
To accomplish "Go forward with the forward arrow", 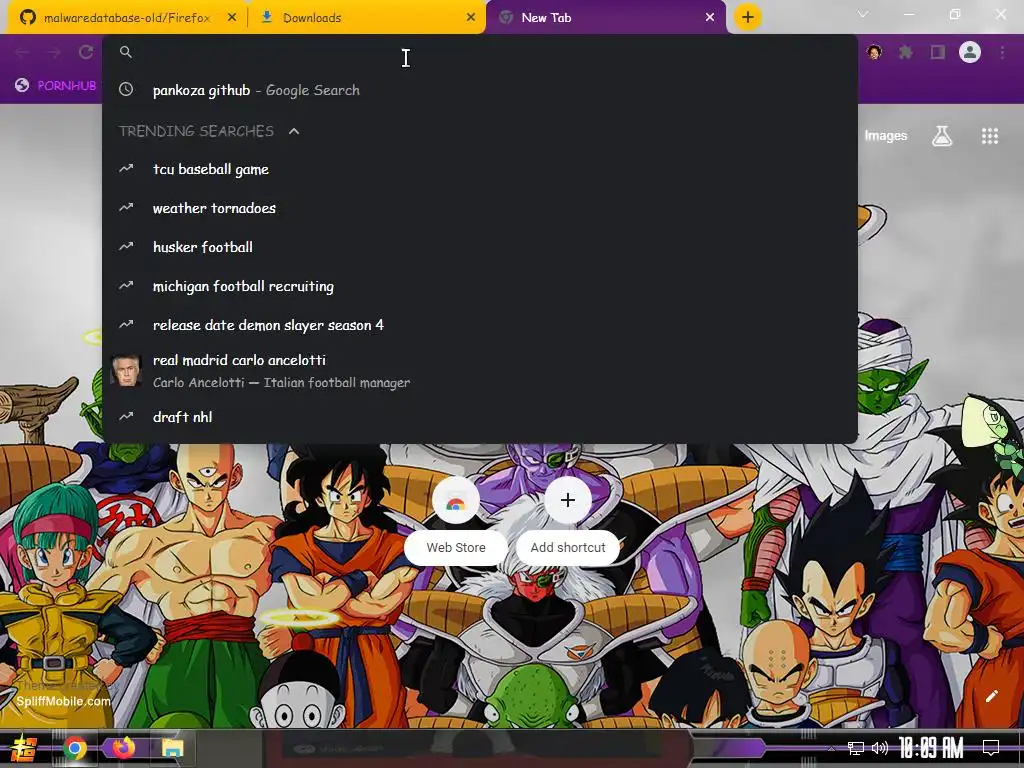I will tap(54, 52).
